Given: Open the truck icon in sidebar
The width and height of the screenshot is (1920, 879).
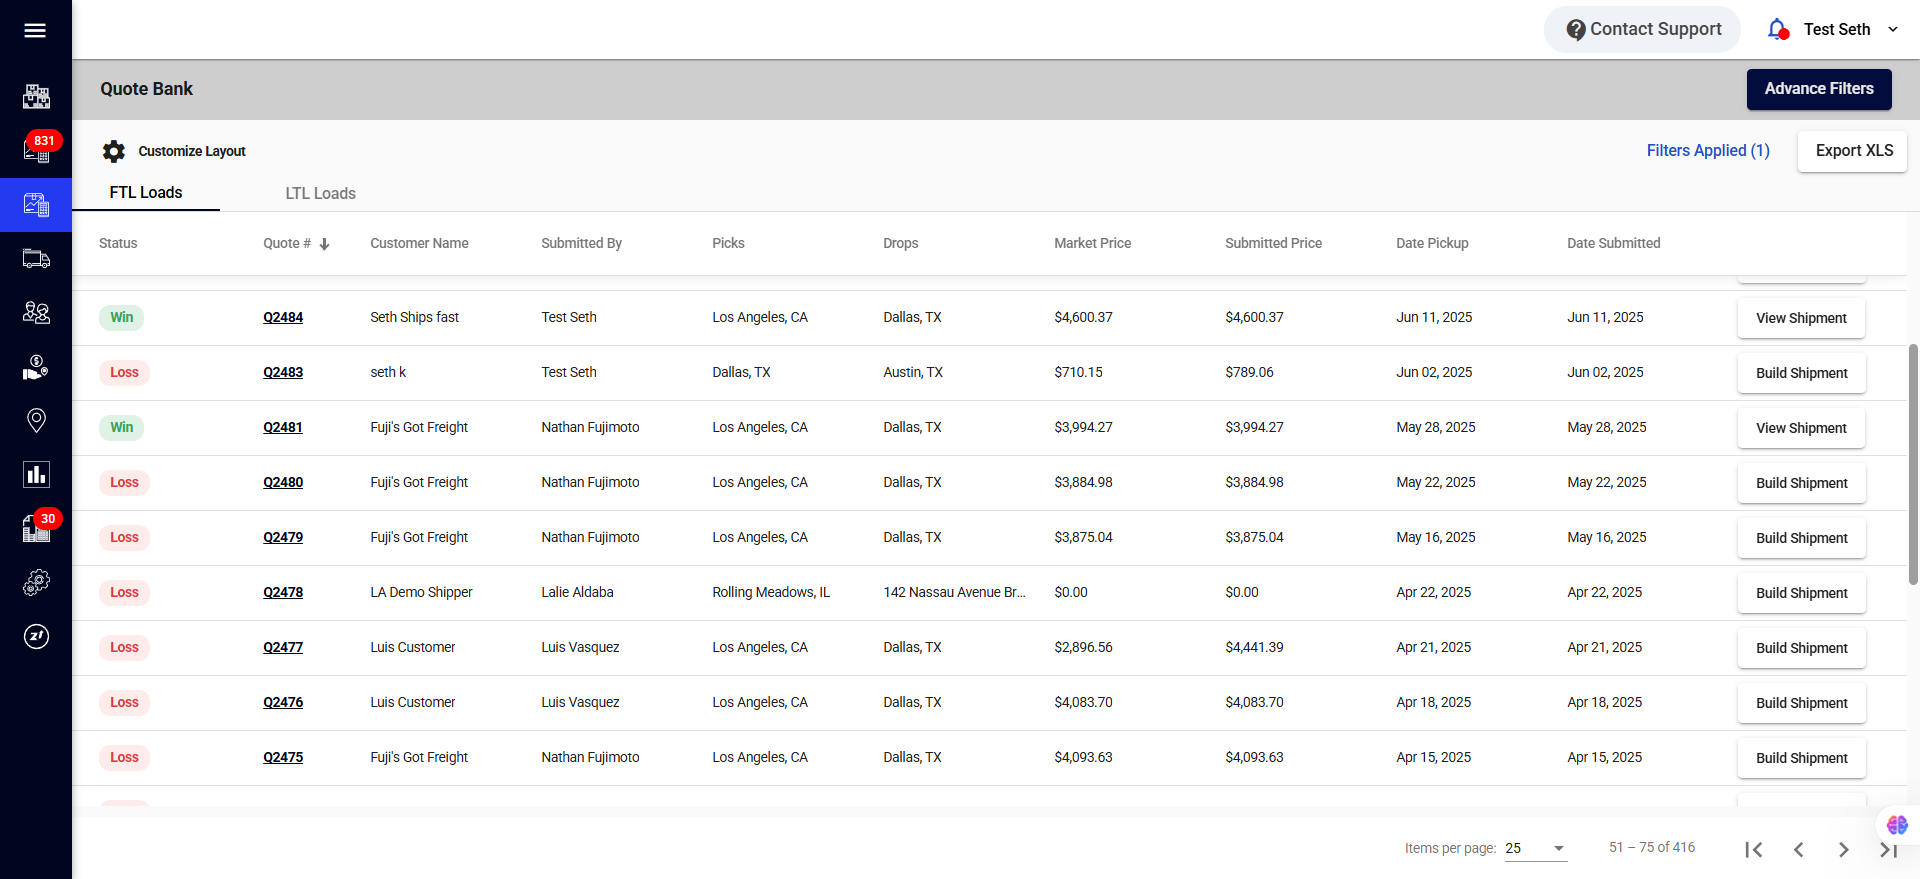Looking at the screenshot, I should (x=36, y=259).
